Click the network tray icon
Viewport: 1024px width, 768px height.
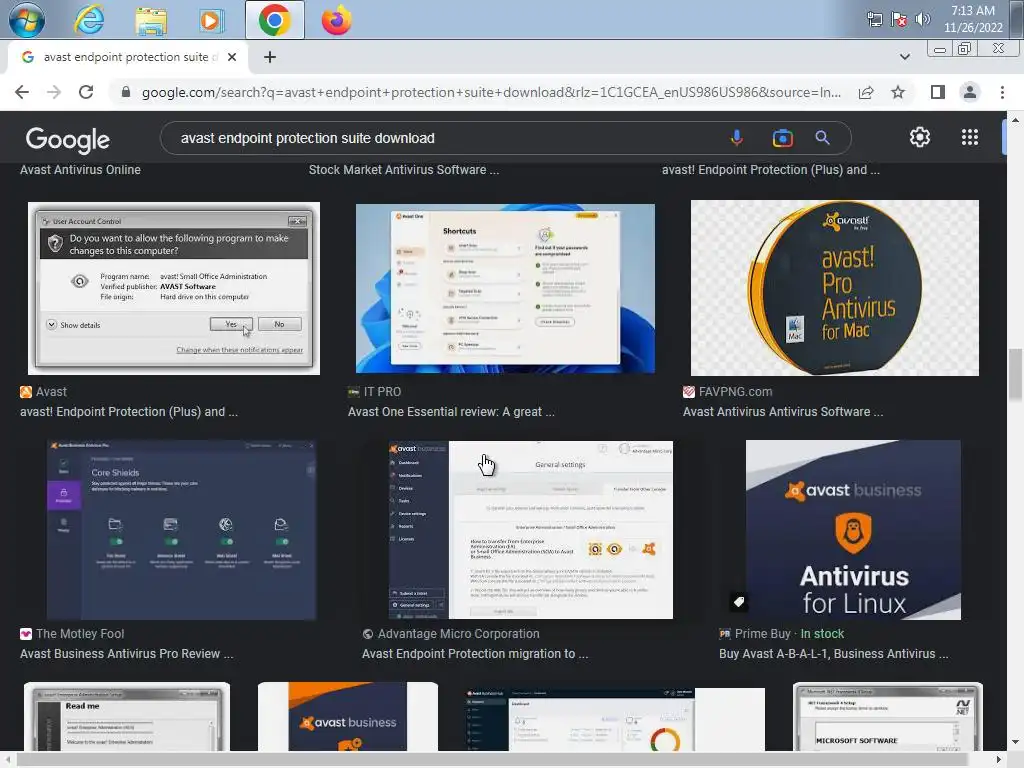(x=874, y=19)
